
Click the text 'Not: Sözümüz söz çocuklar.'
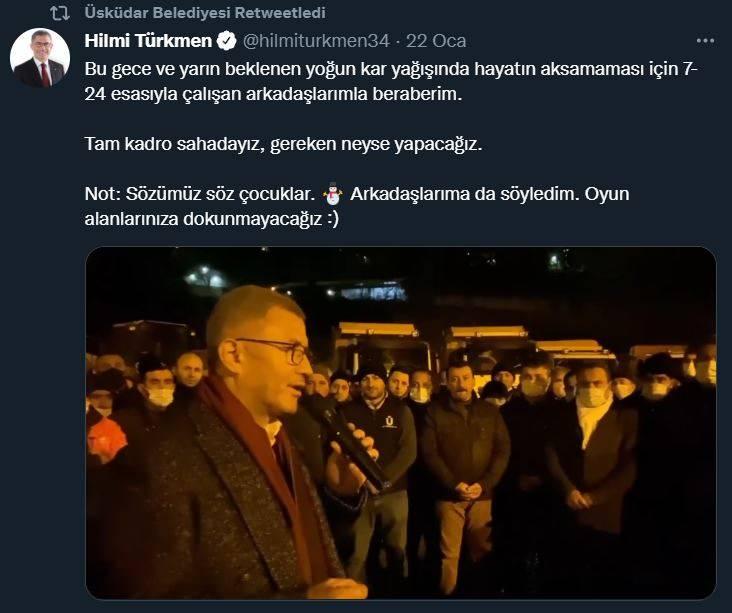[200, 194]
